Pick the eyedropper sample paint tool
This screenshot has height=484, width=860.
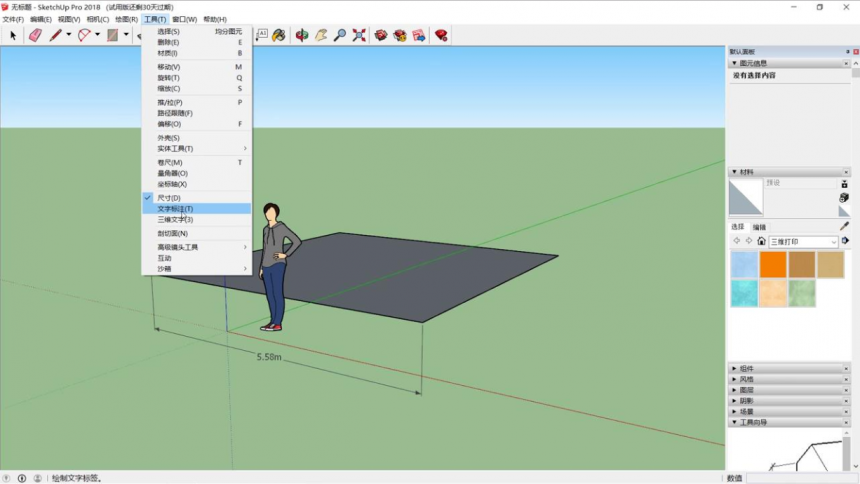tap(844, 226)
